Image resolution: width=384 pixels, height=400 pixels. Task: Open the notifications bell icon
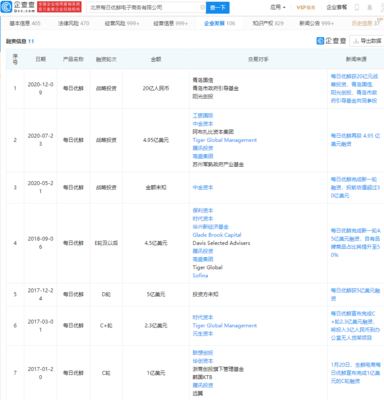[x=370, y=7]
